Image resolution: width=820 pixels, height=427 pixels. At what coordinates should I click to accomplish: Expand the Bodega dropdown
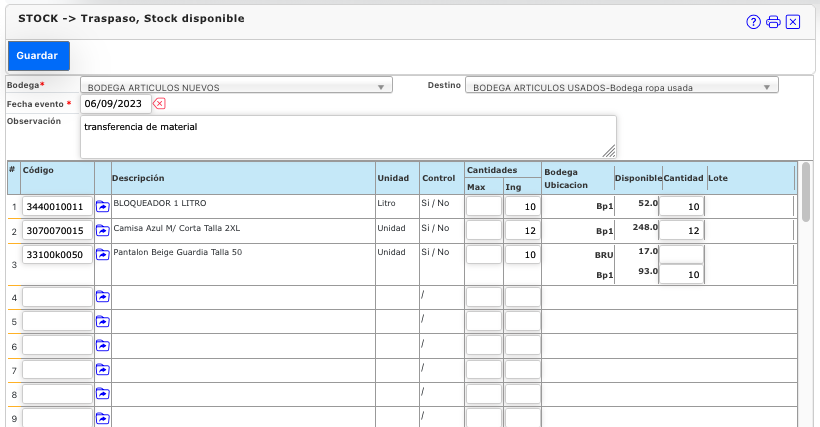[x=235, y=87]
